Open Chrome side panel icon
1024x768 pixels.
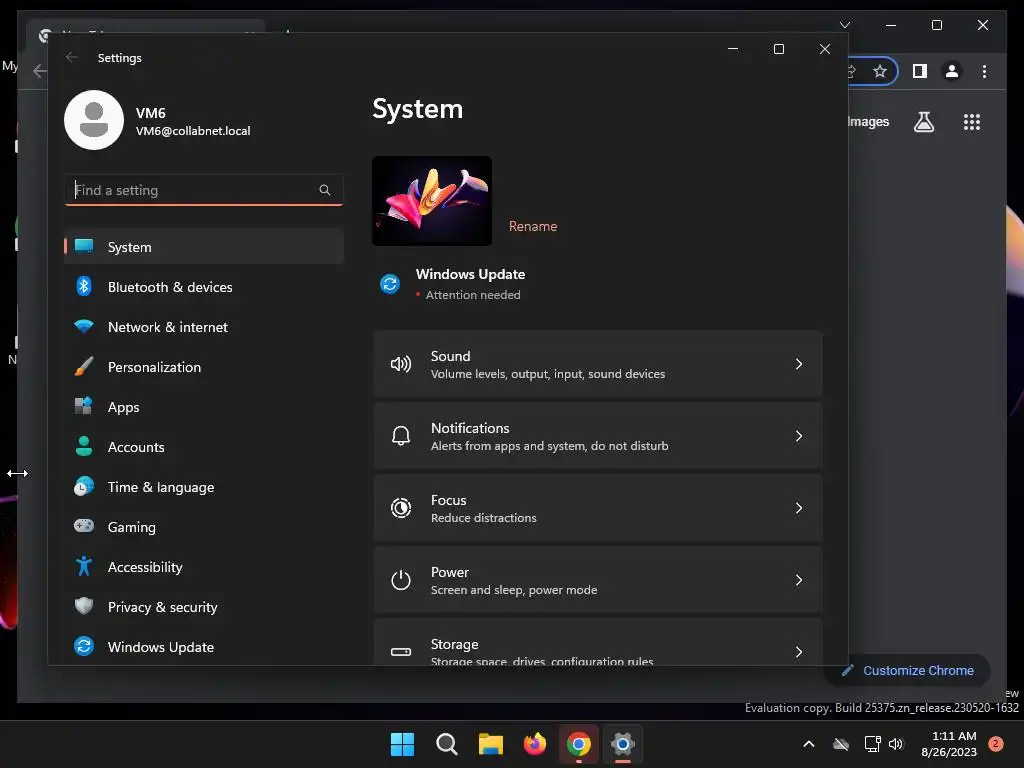click(920, 71)
